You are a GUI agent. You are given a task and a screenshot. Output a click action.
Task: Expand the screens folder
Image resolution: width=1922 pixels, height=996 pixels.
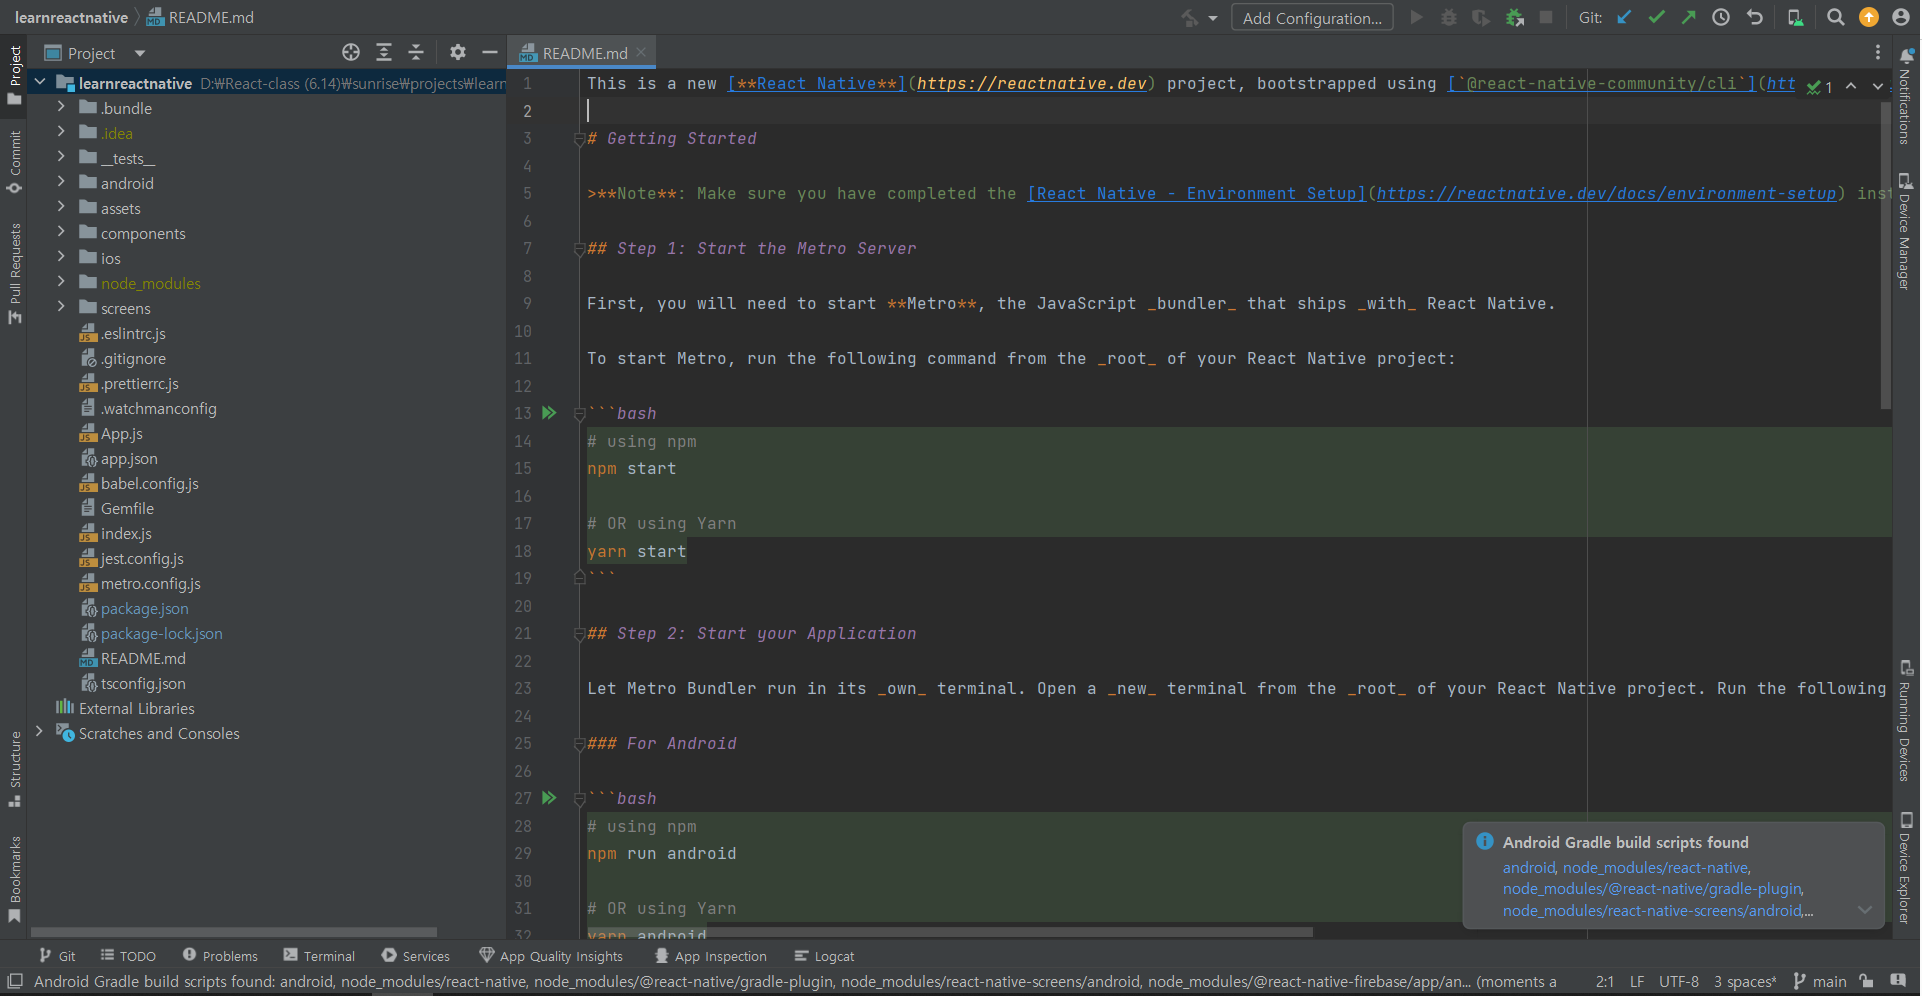[61, 307]
